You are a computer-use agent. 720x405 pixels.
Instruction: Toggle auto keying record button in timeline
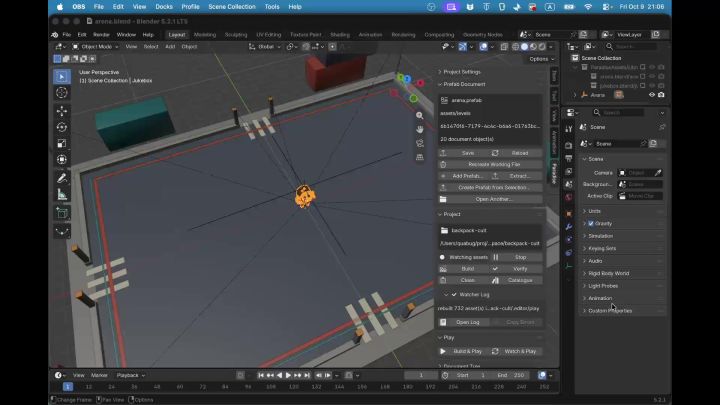click(240, 376)
